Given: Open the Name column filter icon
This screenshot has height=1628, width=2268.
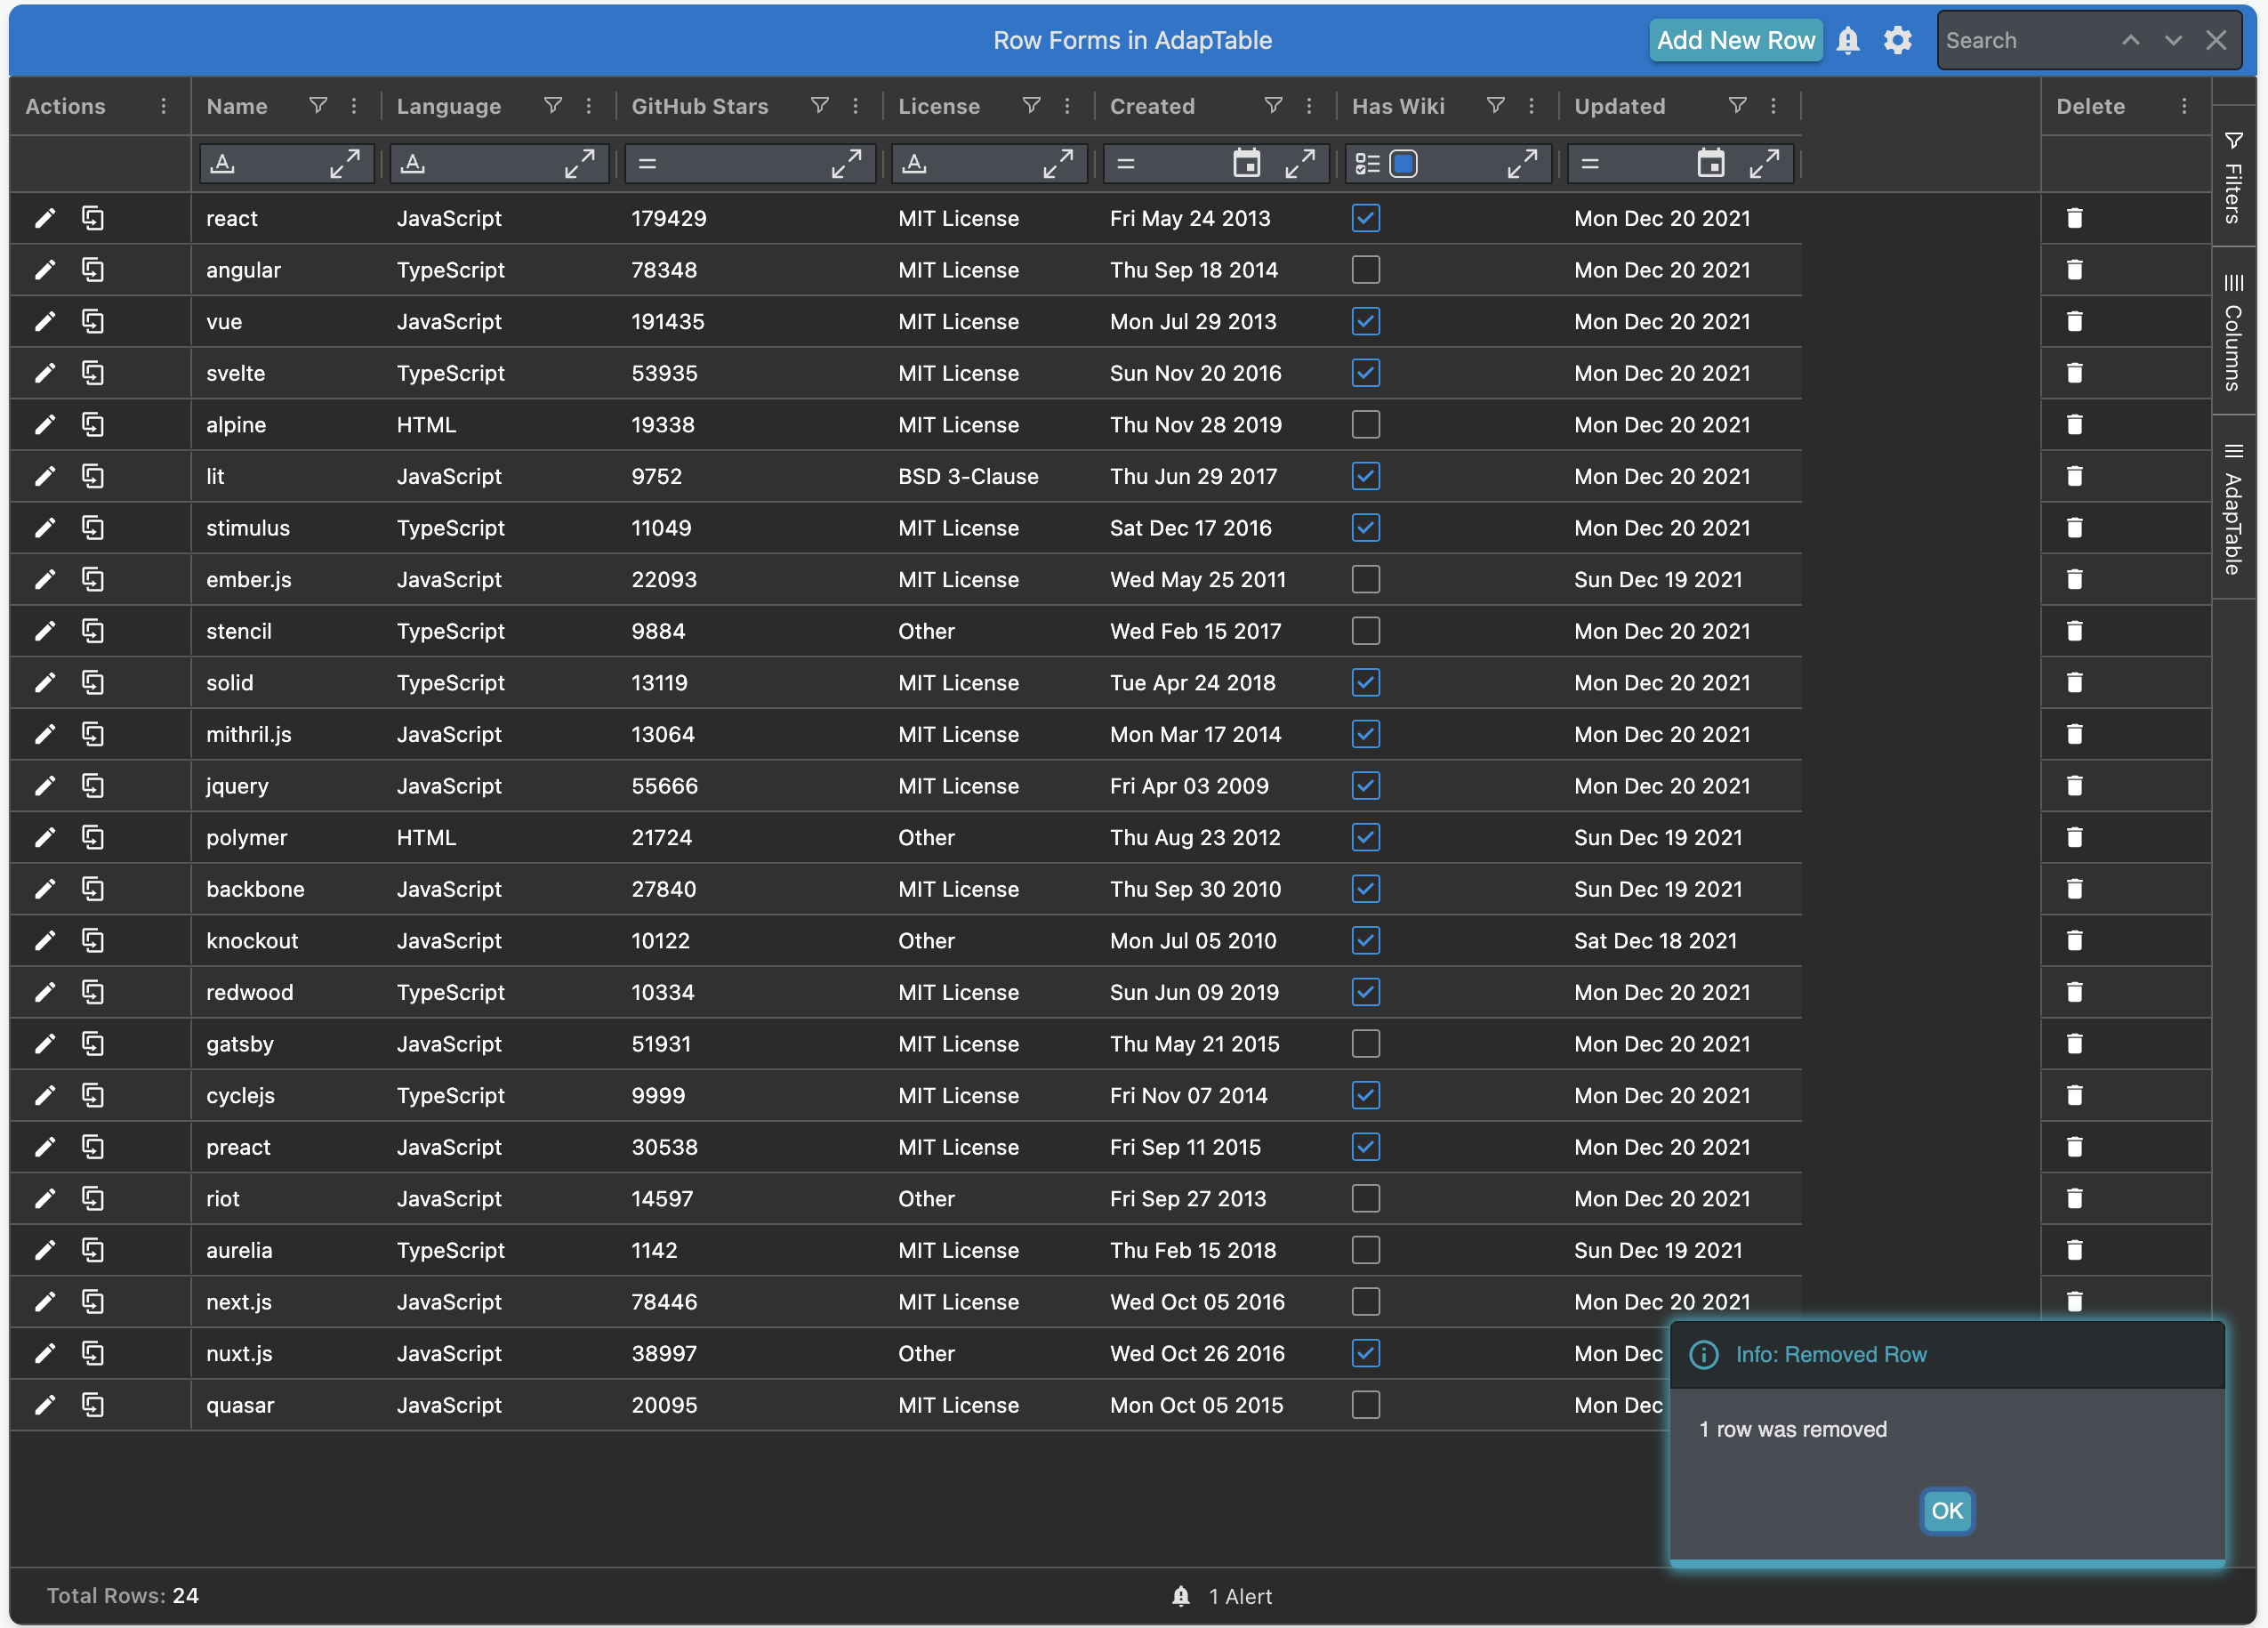Looking at the screenshot, I should point(318,106).
